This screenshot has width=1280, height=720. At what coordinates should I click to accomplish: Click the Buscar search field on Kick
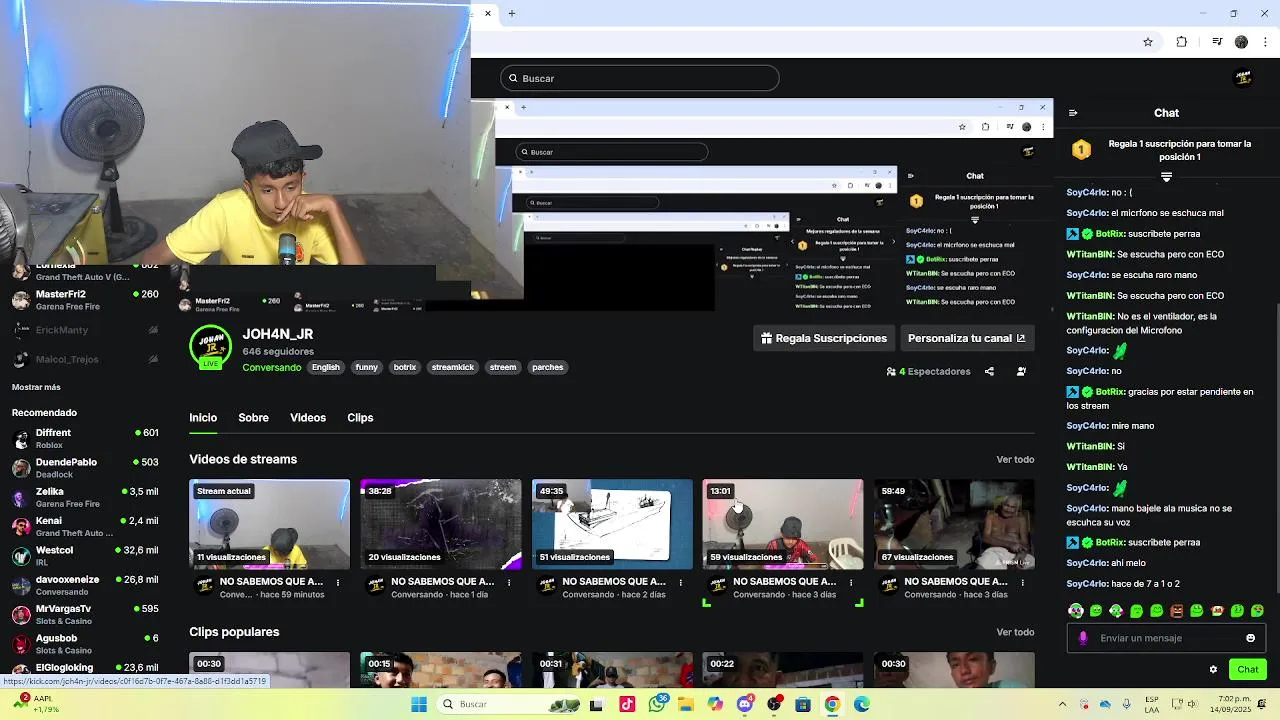640,78
